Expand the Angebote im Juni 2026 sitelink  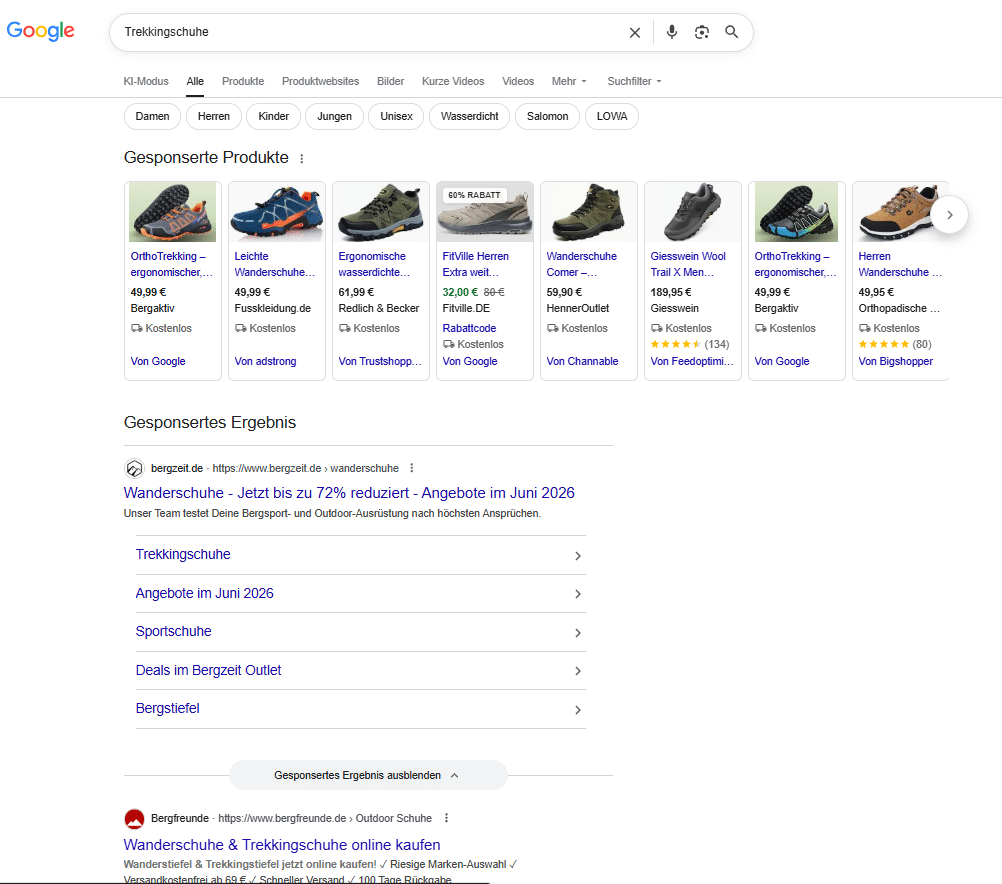tap(360, 594)
